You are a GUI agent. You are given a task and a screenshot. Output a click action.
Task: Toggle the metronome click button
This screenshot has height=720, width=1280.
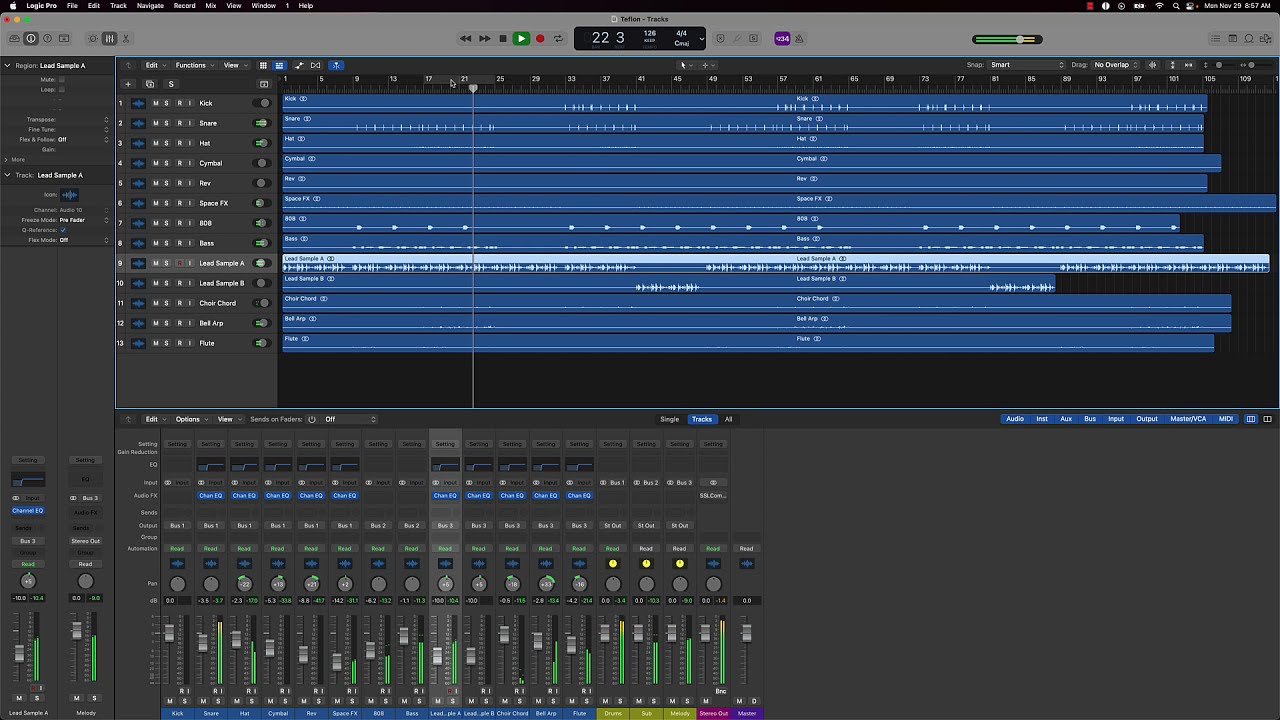(799, 39)
